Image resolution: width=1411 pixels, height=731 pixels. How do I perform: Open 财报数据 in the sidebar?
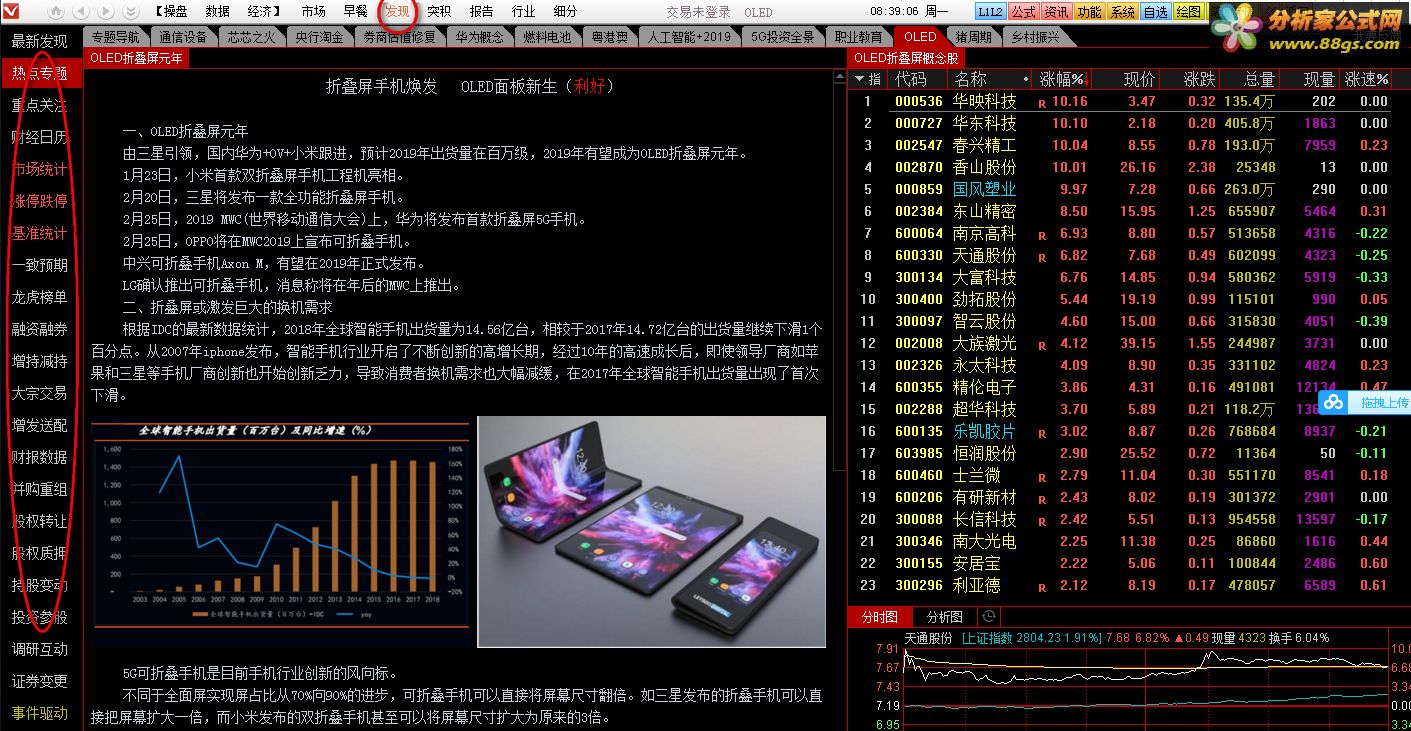point(40,457)
